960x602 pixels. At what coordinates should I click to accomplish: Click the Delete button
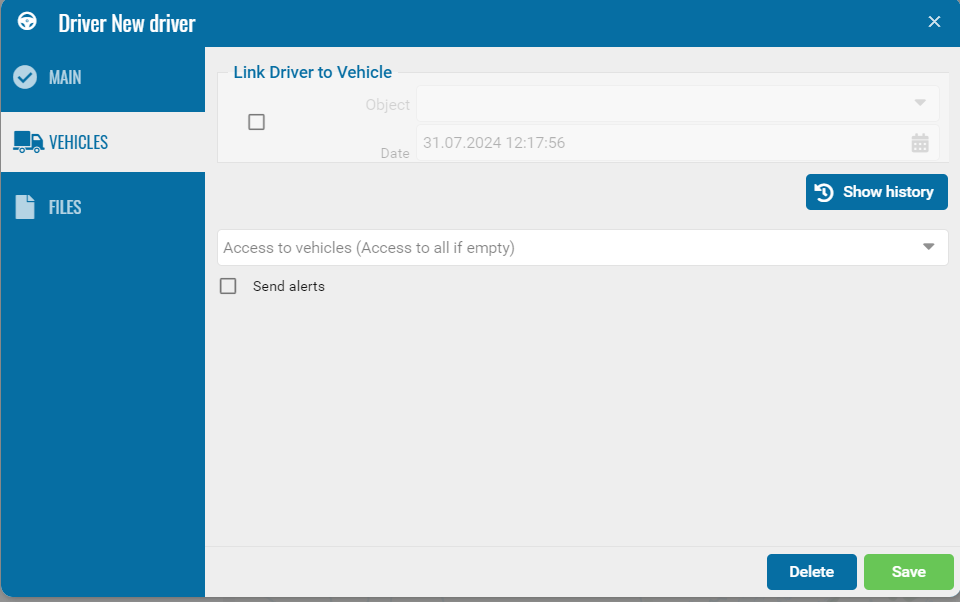pos(811,572)
